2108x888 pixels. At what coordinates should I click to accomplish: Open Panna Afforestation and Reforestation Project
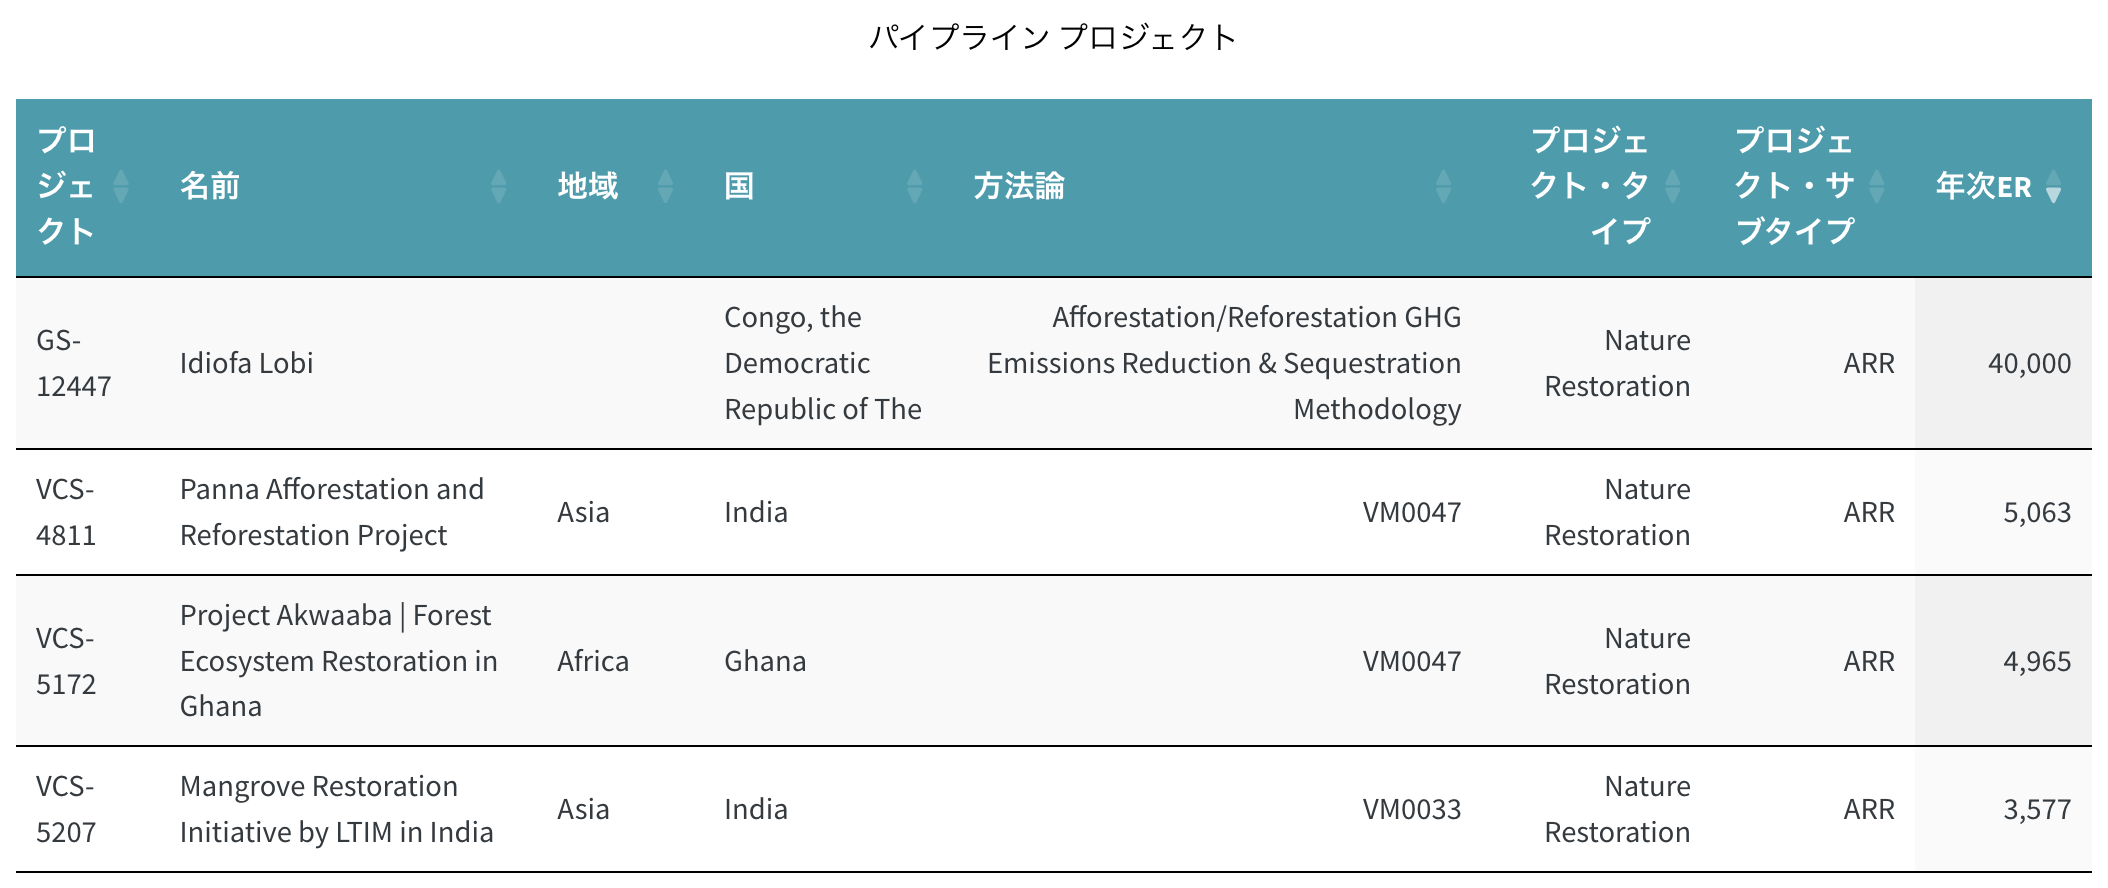331,512
